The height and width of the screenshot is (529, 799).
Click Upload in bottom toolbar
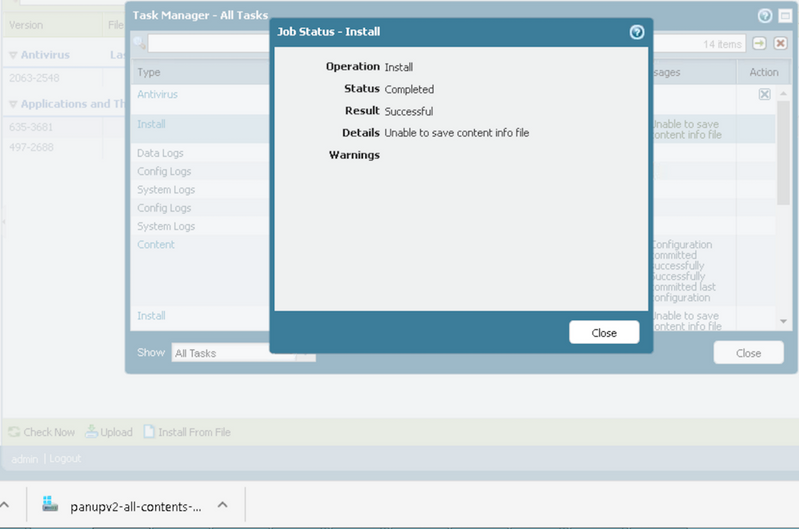pyautogui.click(x=109, y=432)
